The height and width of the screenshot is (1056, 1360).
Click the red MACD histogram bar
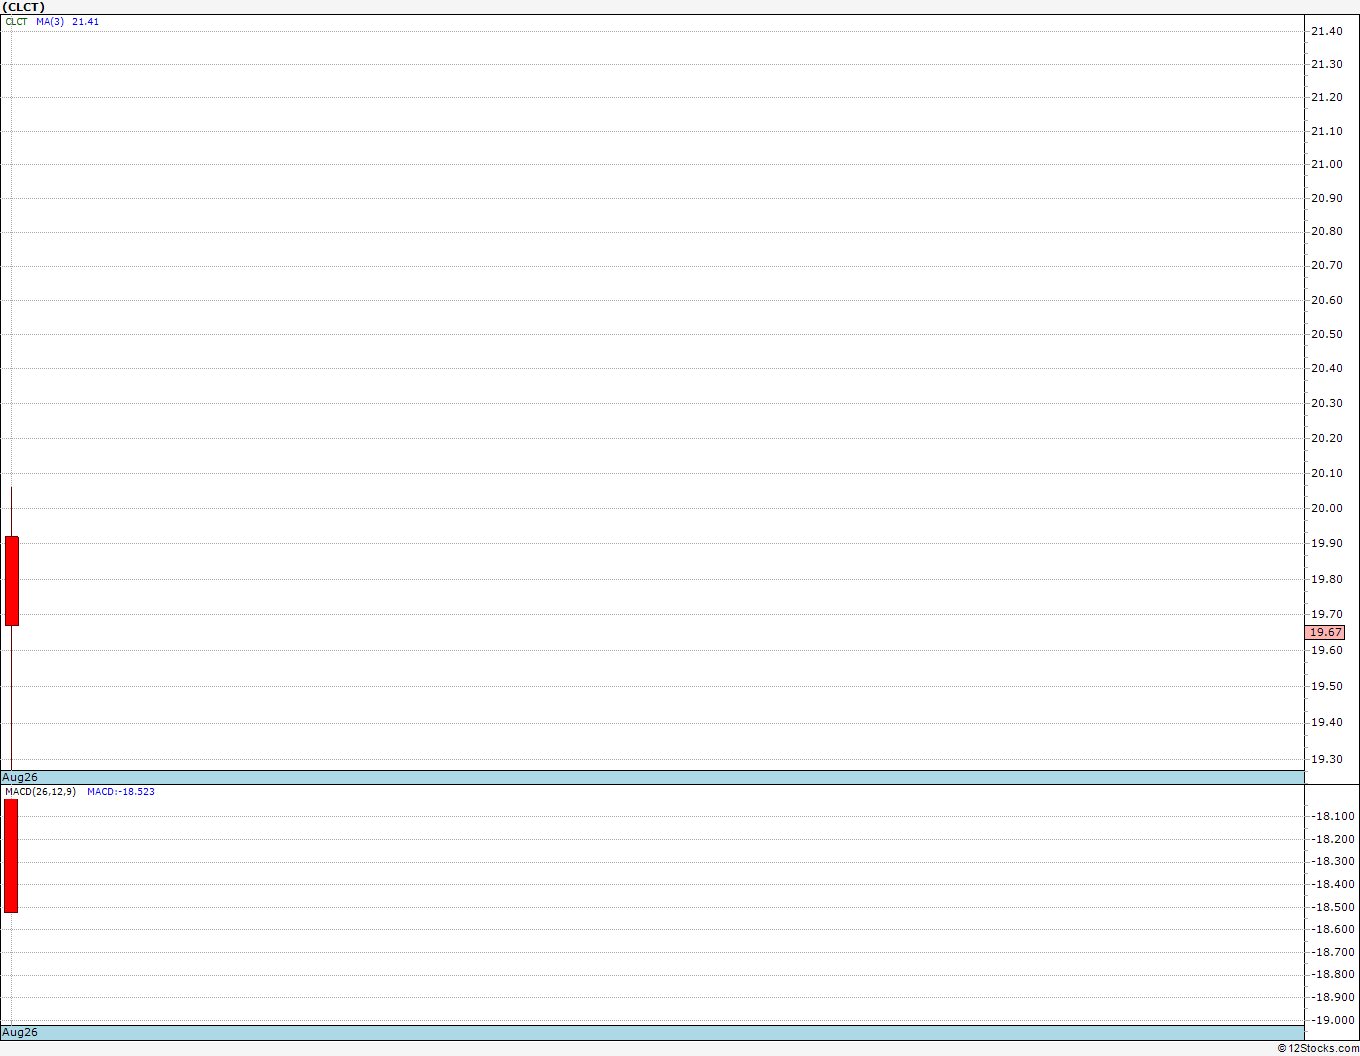(11, 855)
